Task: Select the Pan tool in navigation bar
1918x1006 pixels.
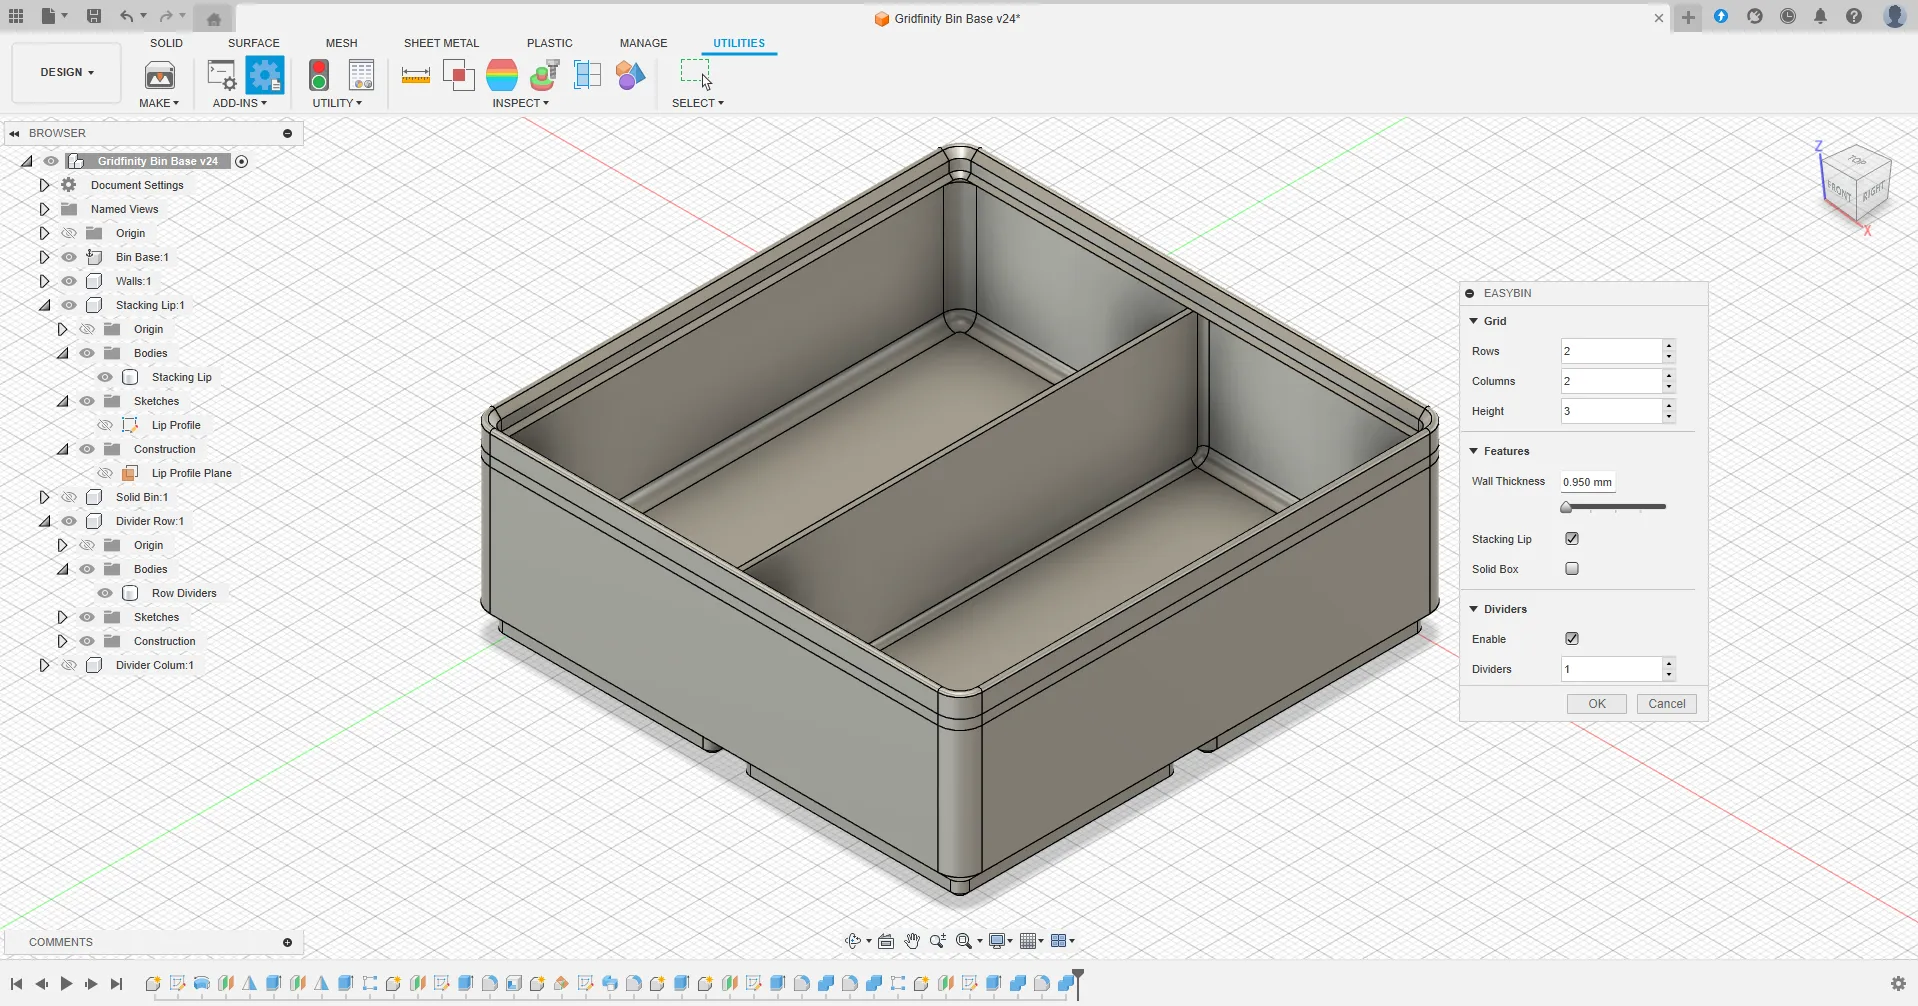Action: [x=911, y=941]
